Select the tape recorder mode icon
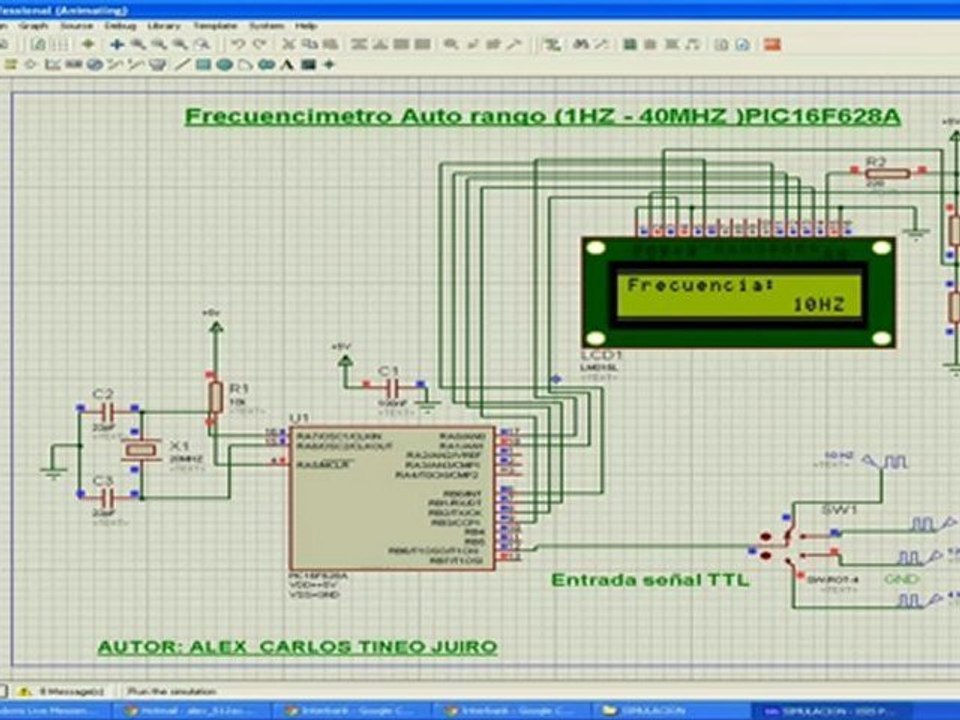Image resolution: width=960 pixels, height=720 pixels. coord(73,64)
